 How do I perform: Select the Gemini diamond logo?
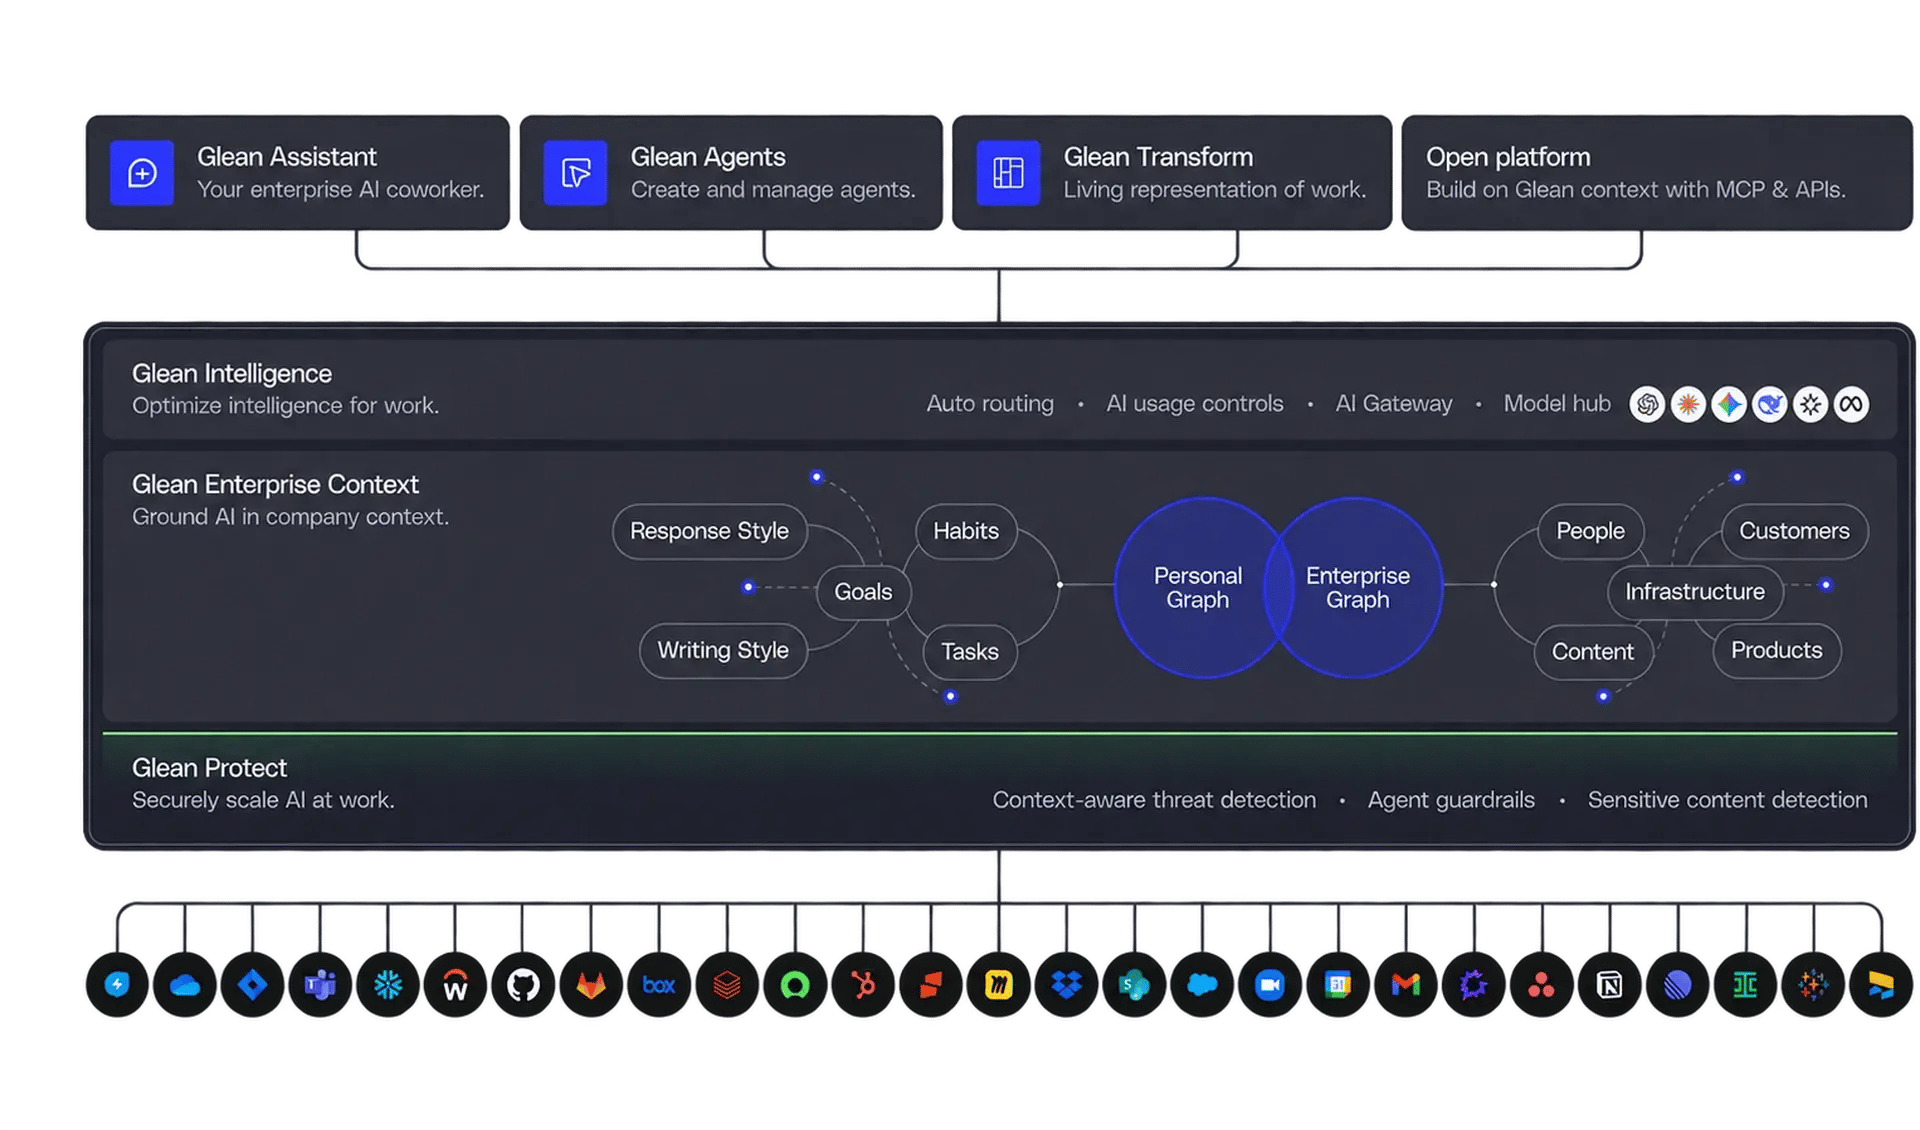[x=1729, y=404]
